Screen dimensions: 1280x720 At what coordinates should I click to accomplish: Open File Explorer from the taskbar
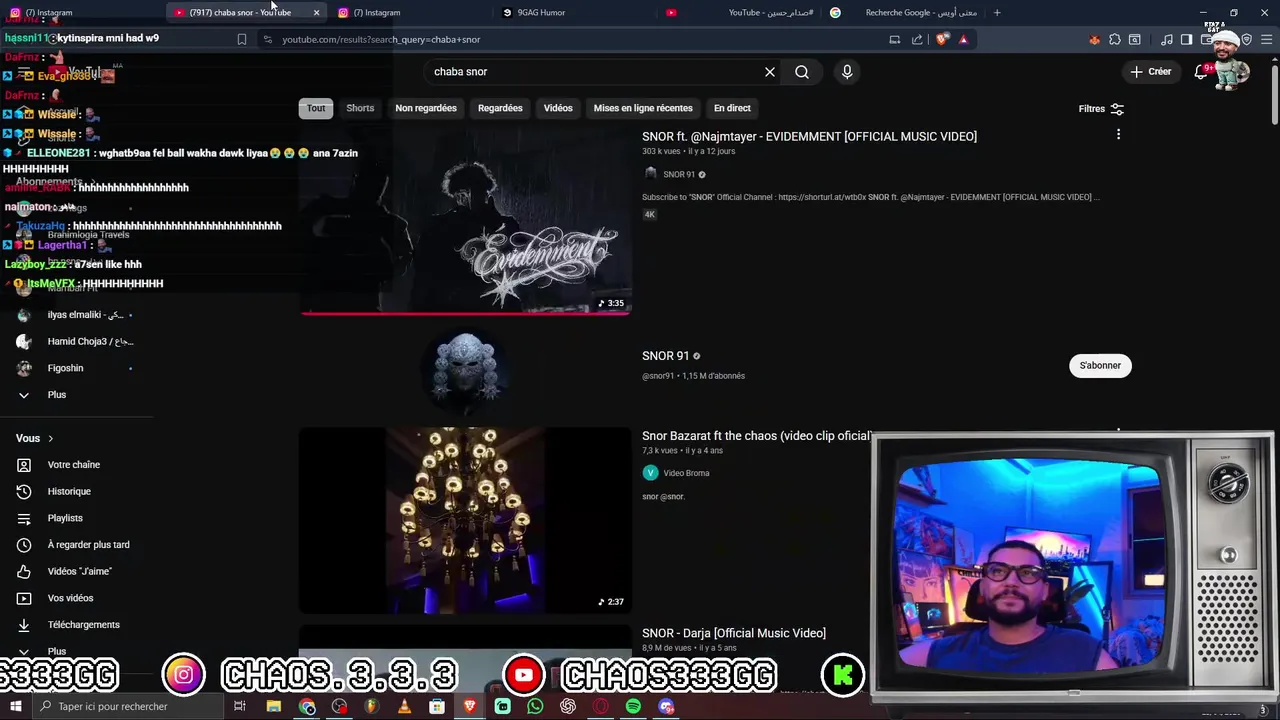coord(273,706)
